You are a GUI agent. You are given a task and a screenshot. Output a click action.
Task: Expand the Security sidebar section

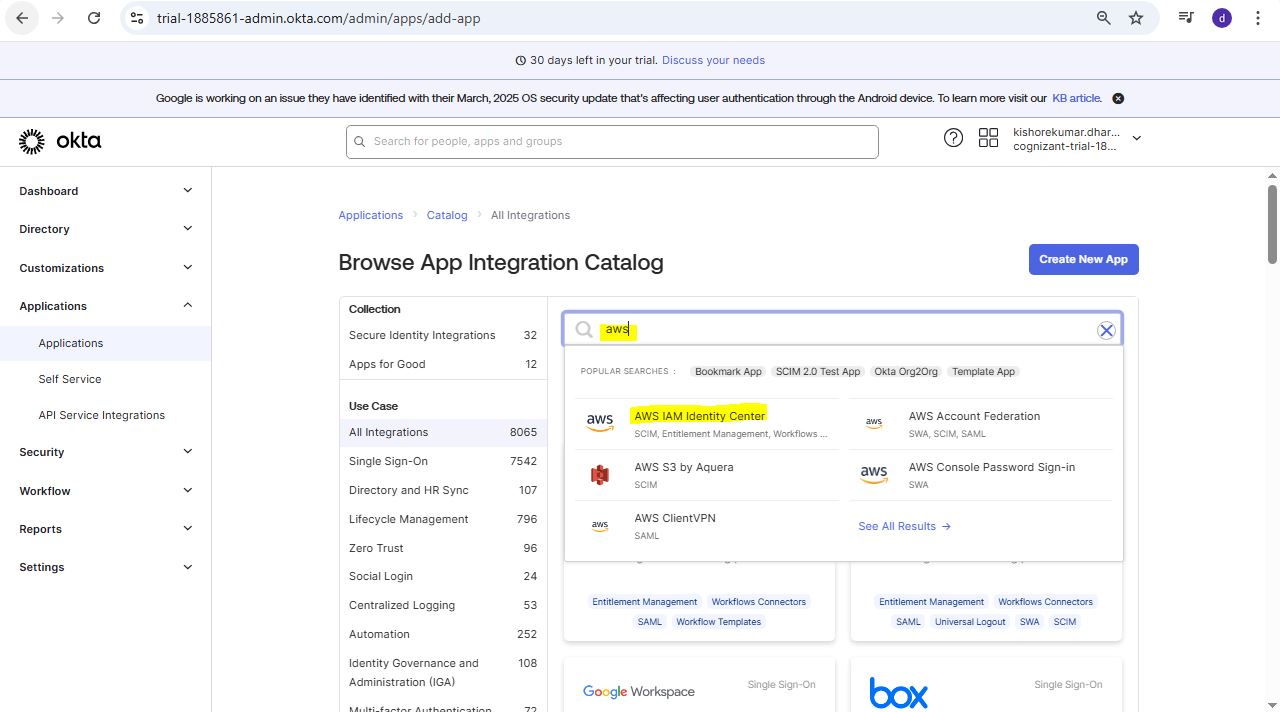pyautogui.click(x=187, y=452)
